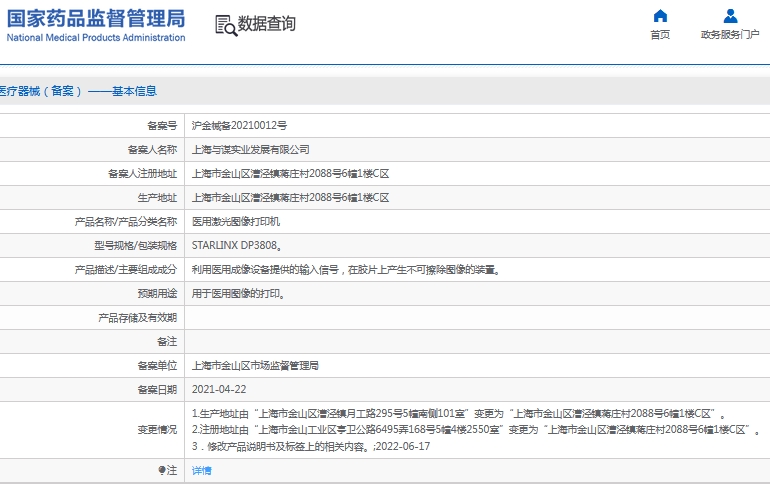Image resolution: width=770 pixels, height=486 pixels.
Task: Click intended use 用于医用图像的打印
Action: (238, 294)
